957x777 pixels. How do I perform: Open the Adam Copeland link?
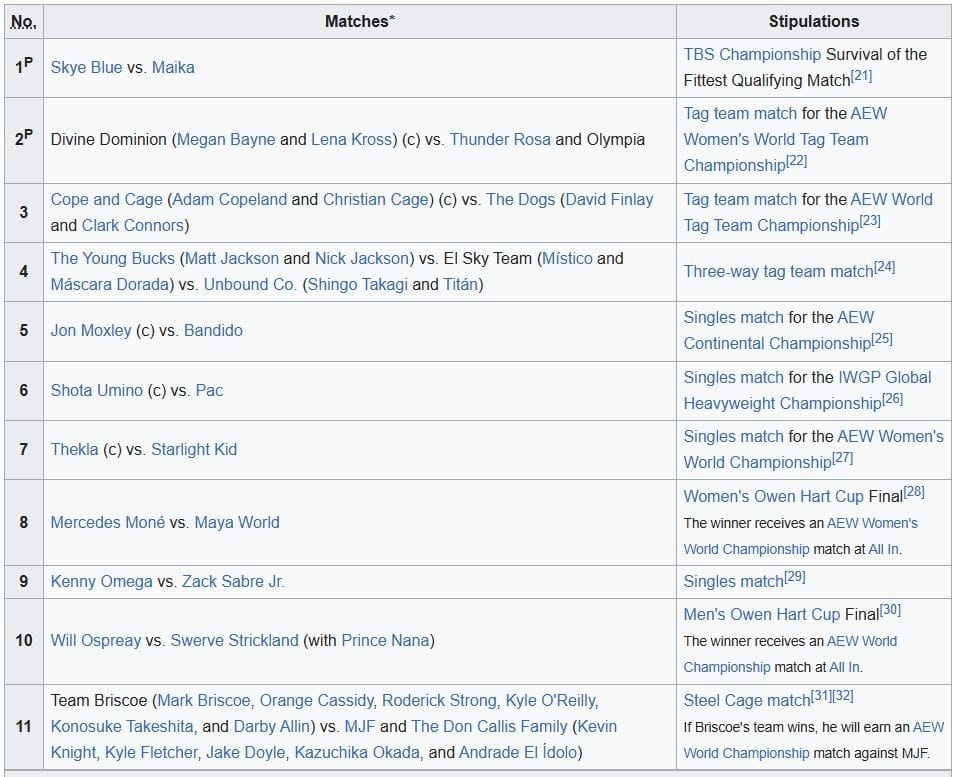click(229, 200)
